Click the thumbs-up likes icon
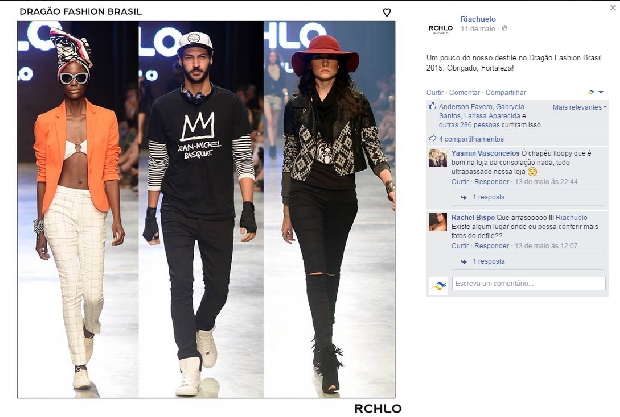 tap(432, 106)
